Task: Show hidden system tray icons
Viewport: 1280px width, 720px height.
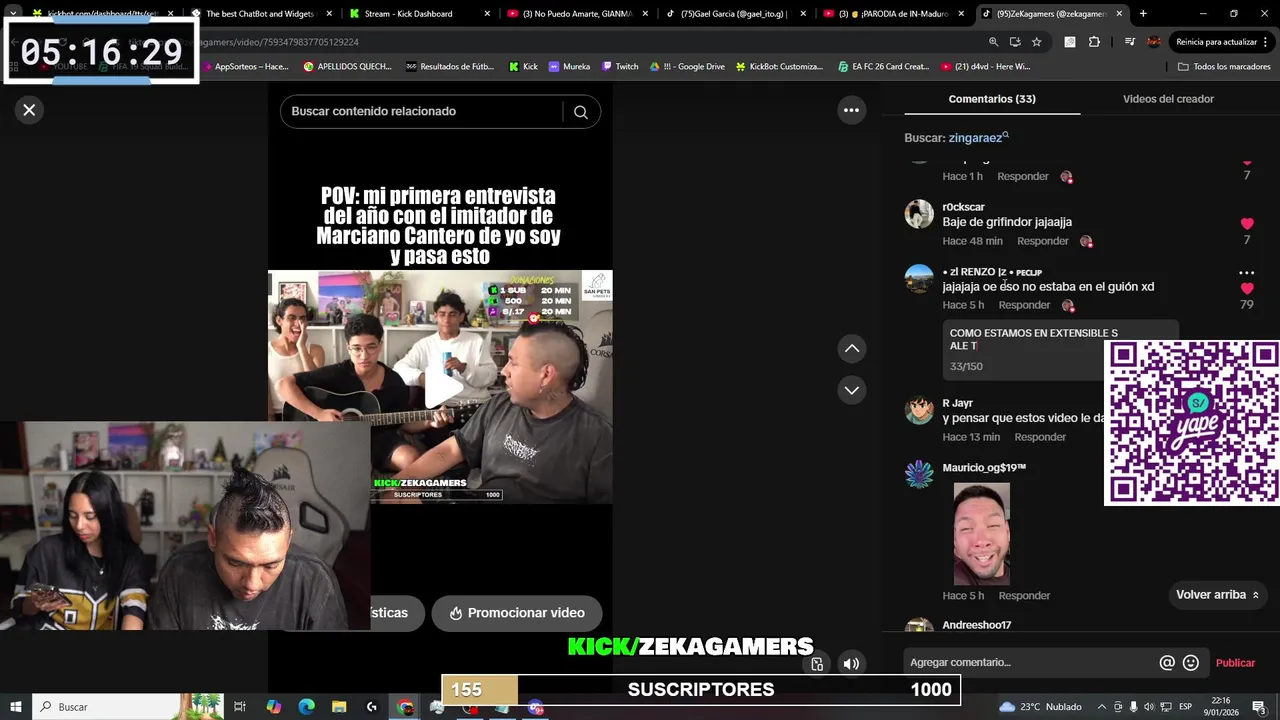Action: [x=1102, y=707]
